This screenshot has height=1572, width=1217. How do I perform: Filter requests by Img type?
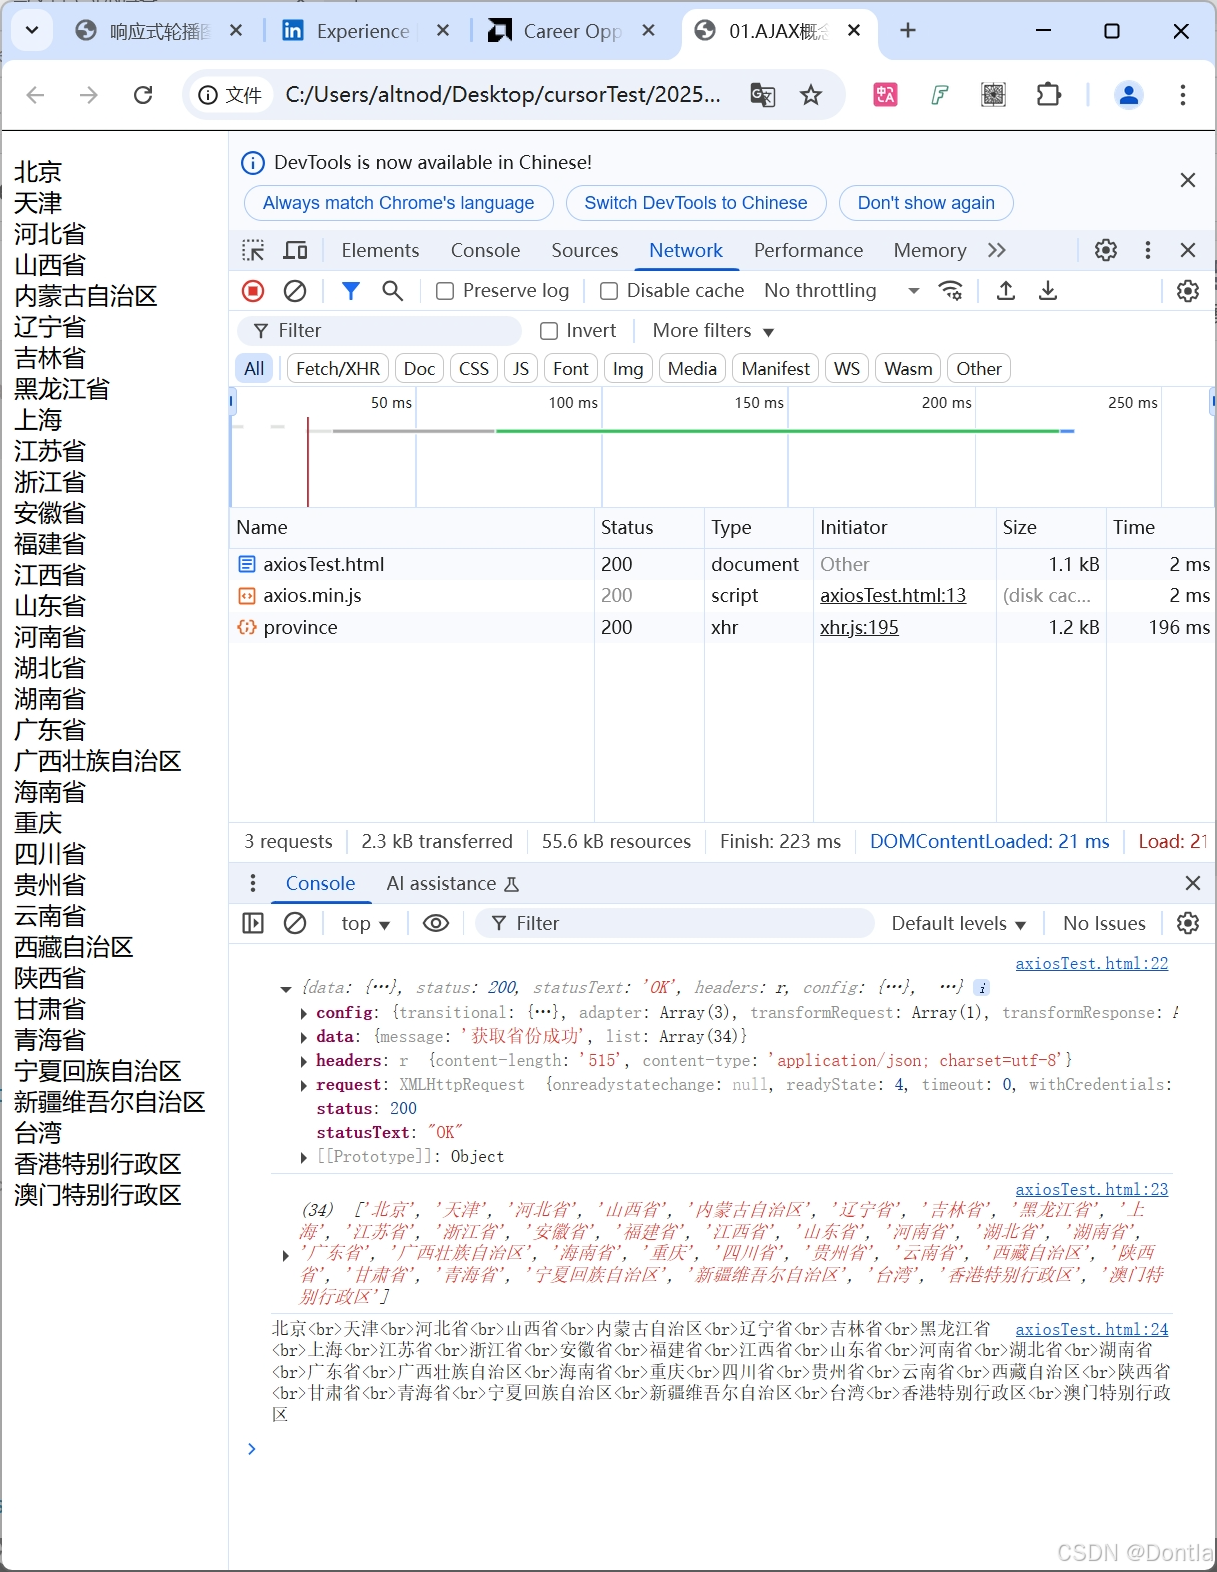[x=628, y=369]
